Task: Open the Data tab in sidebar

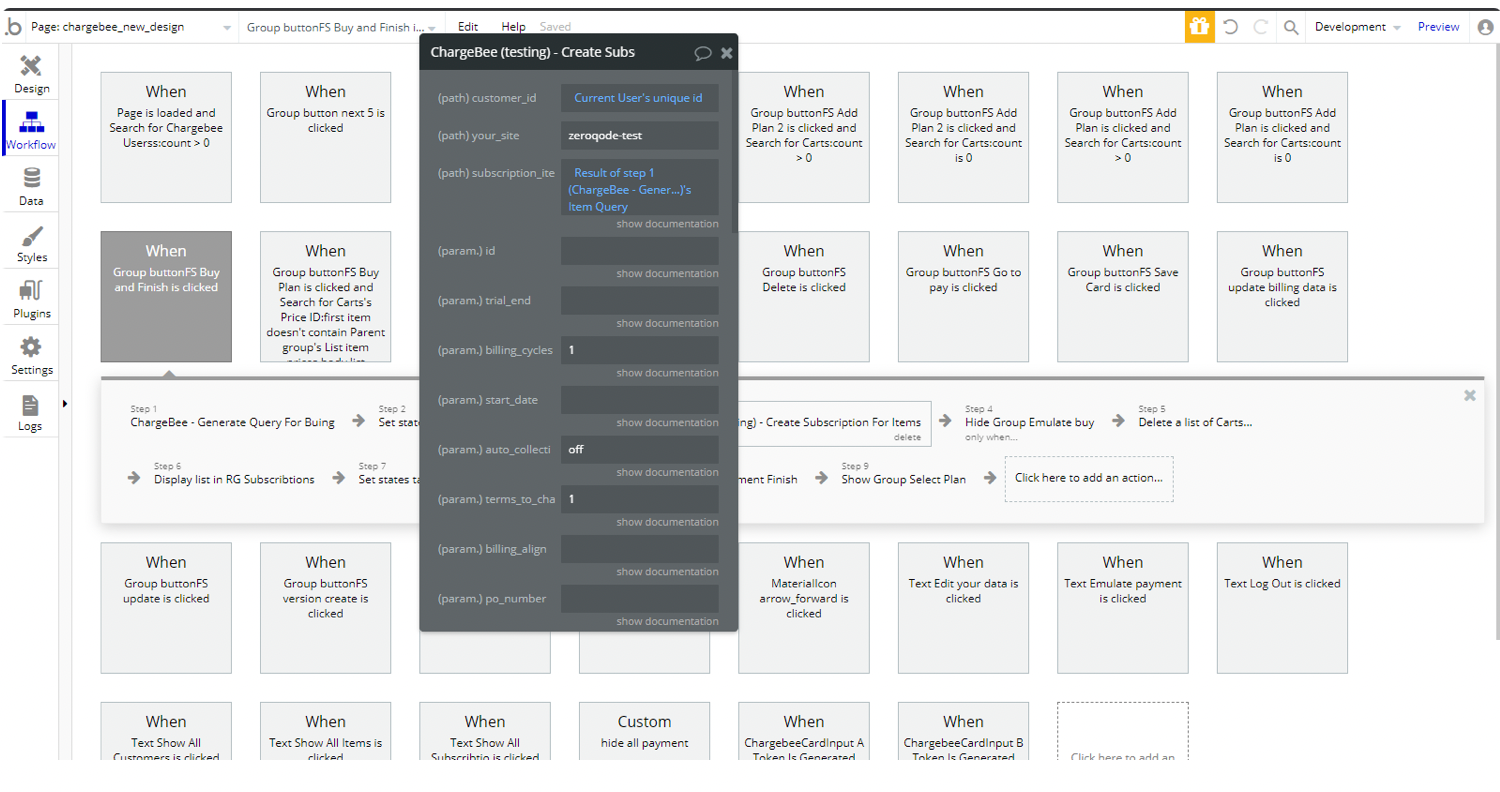Action: (x=31, y=187)
